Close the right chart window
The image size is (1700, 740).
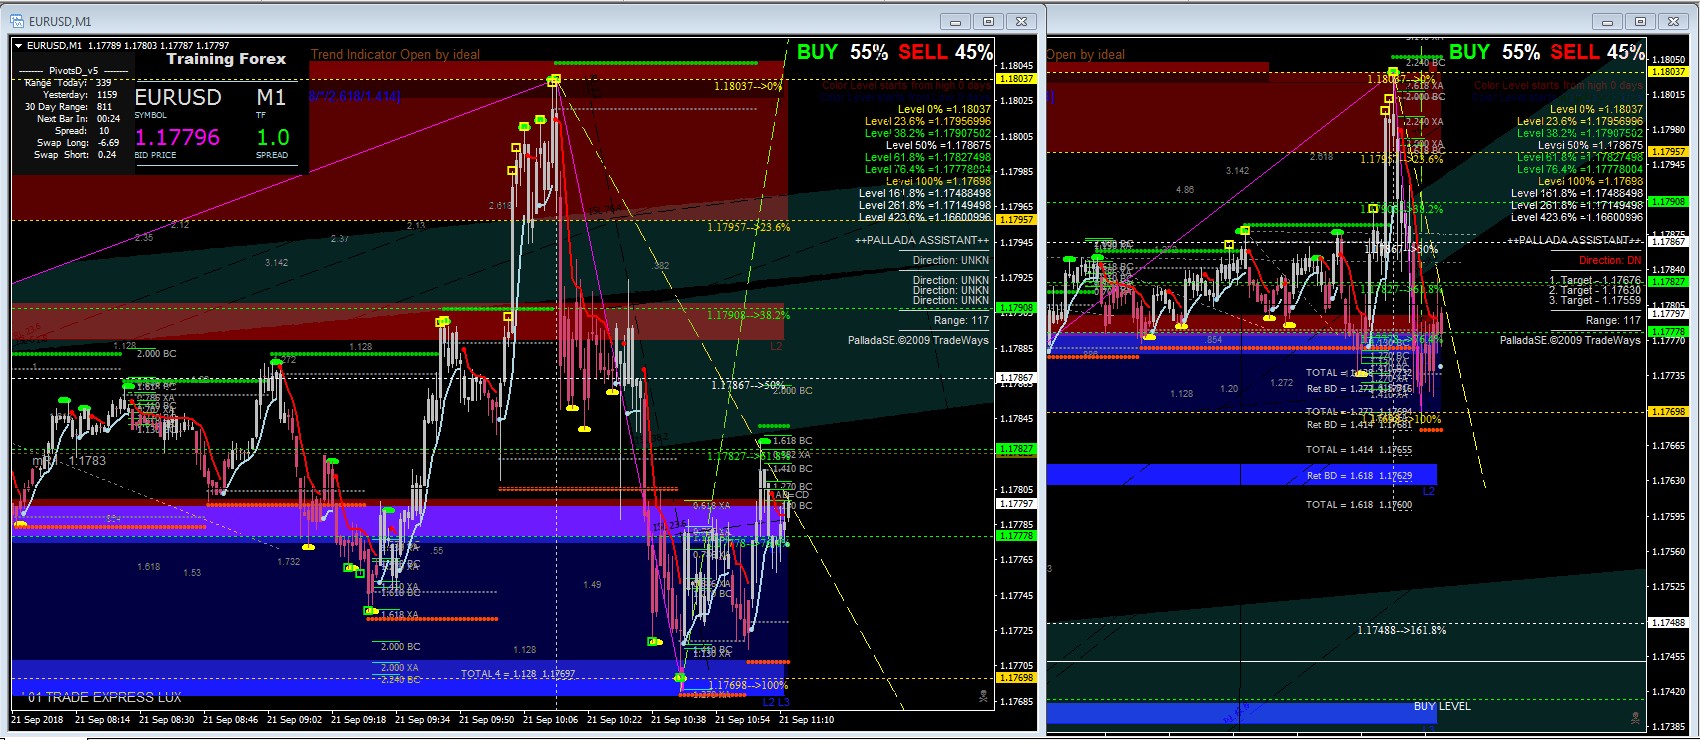(1673, 21)
